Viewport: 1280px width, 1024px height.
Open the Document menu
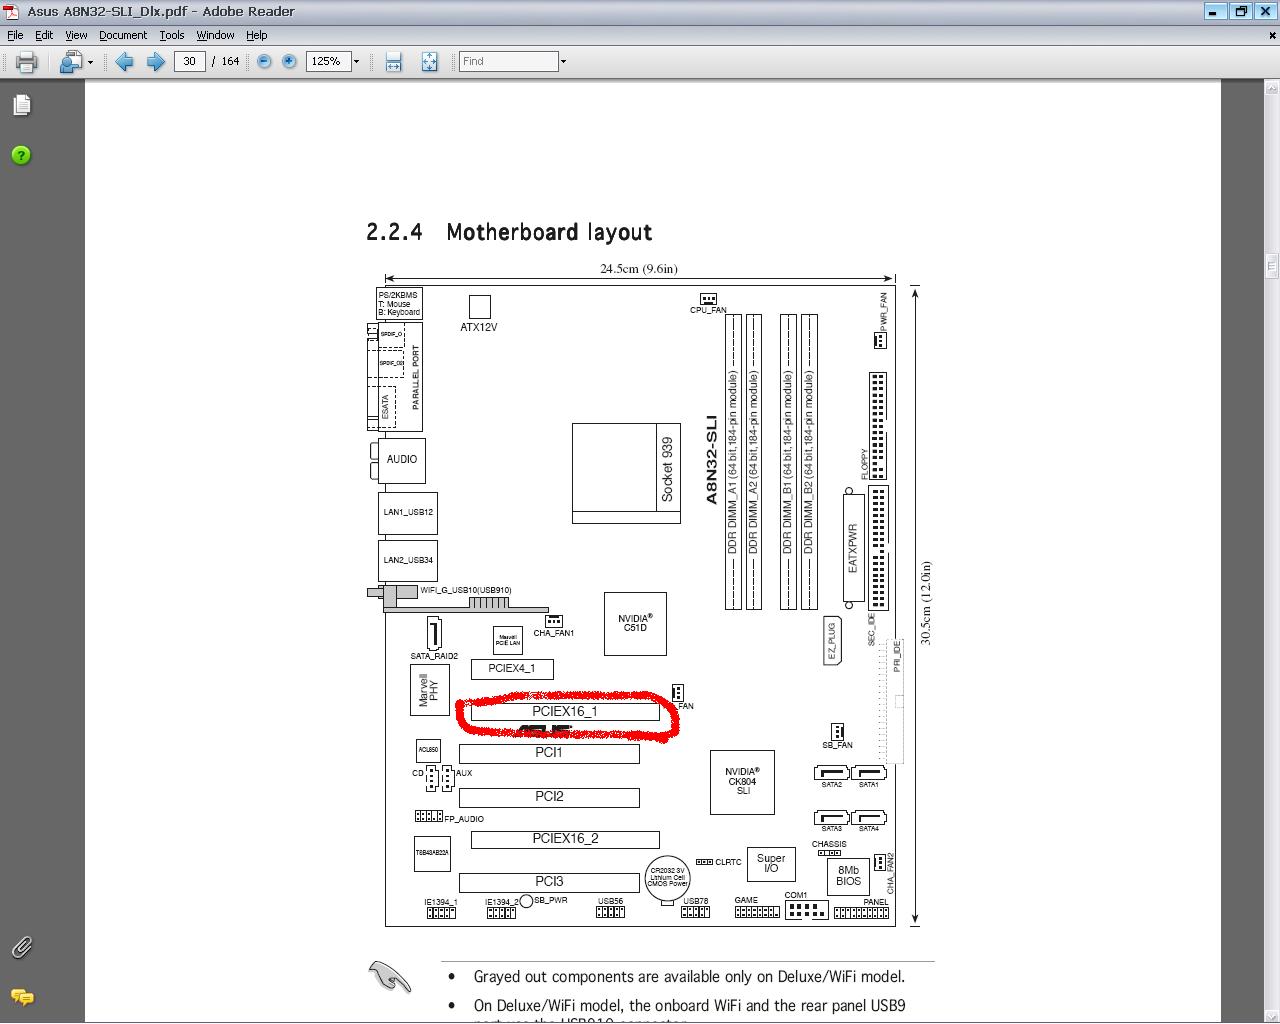click(123, 35)
